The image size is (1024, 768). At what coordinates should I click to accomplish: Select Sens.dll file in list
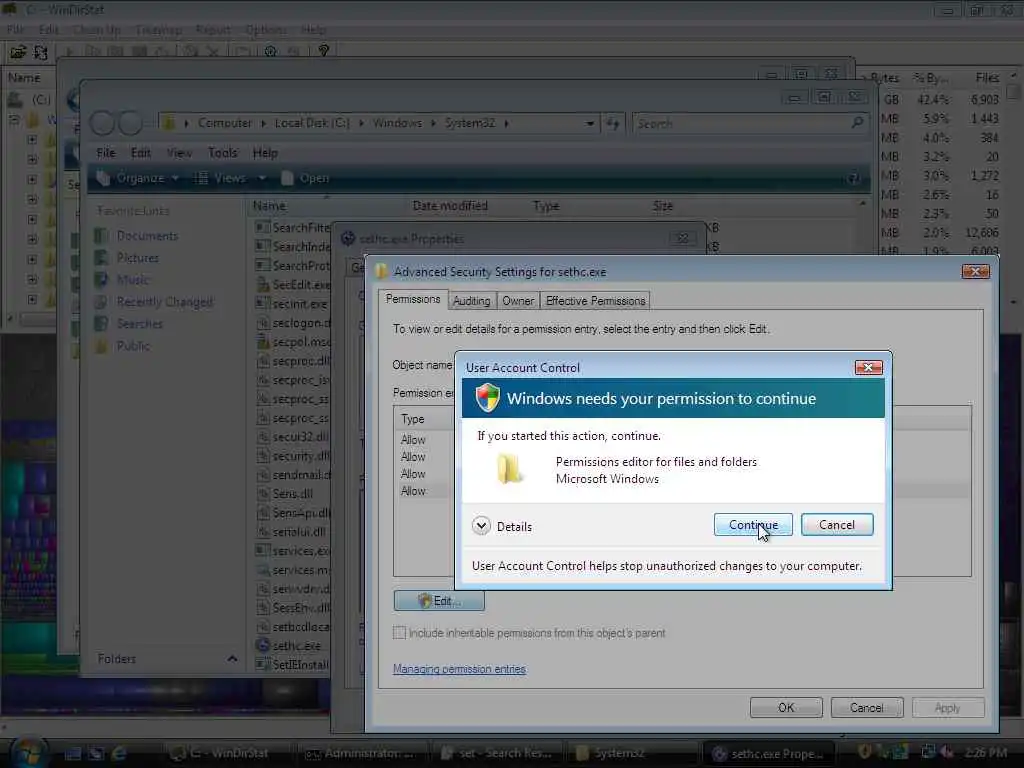(292, 494)
